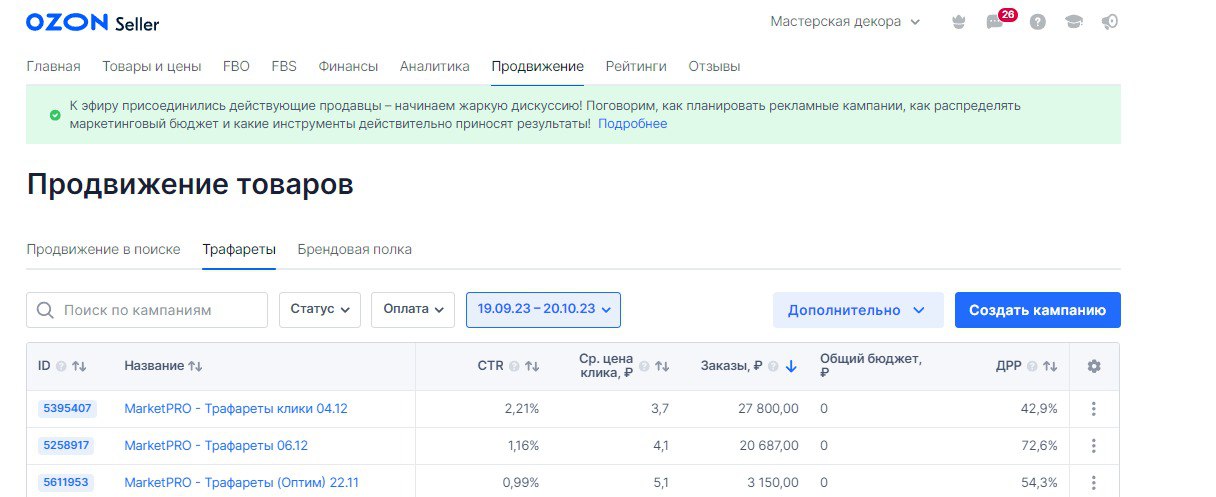The width and height of the screenshot is (1216, 497).
Task: Expand the Дополнительно dropdown button
Action: [858, 310]
